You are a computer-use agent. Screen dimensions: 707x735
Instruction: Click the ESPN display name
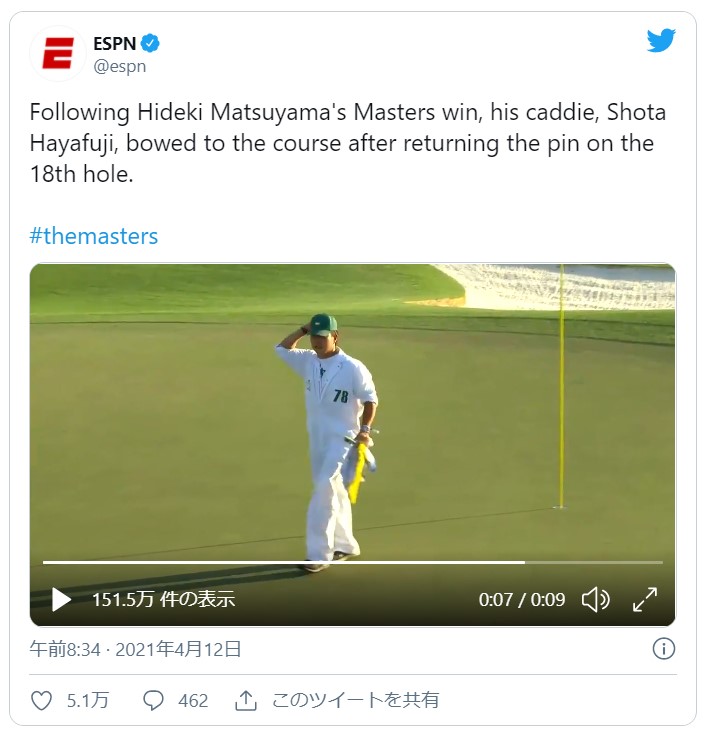click(x=114, y=44)
